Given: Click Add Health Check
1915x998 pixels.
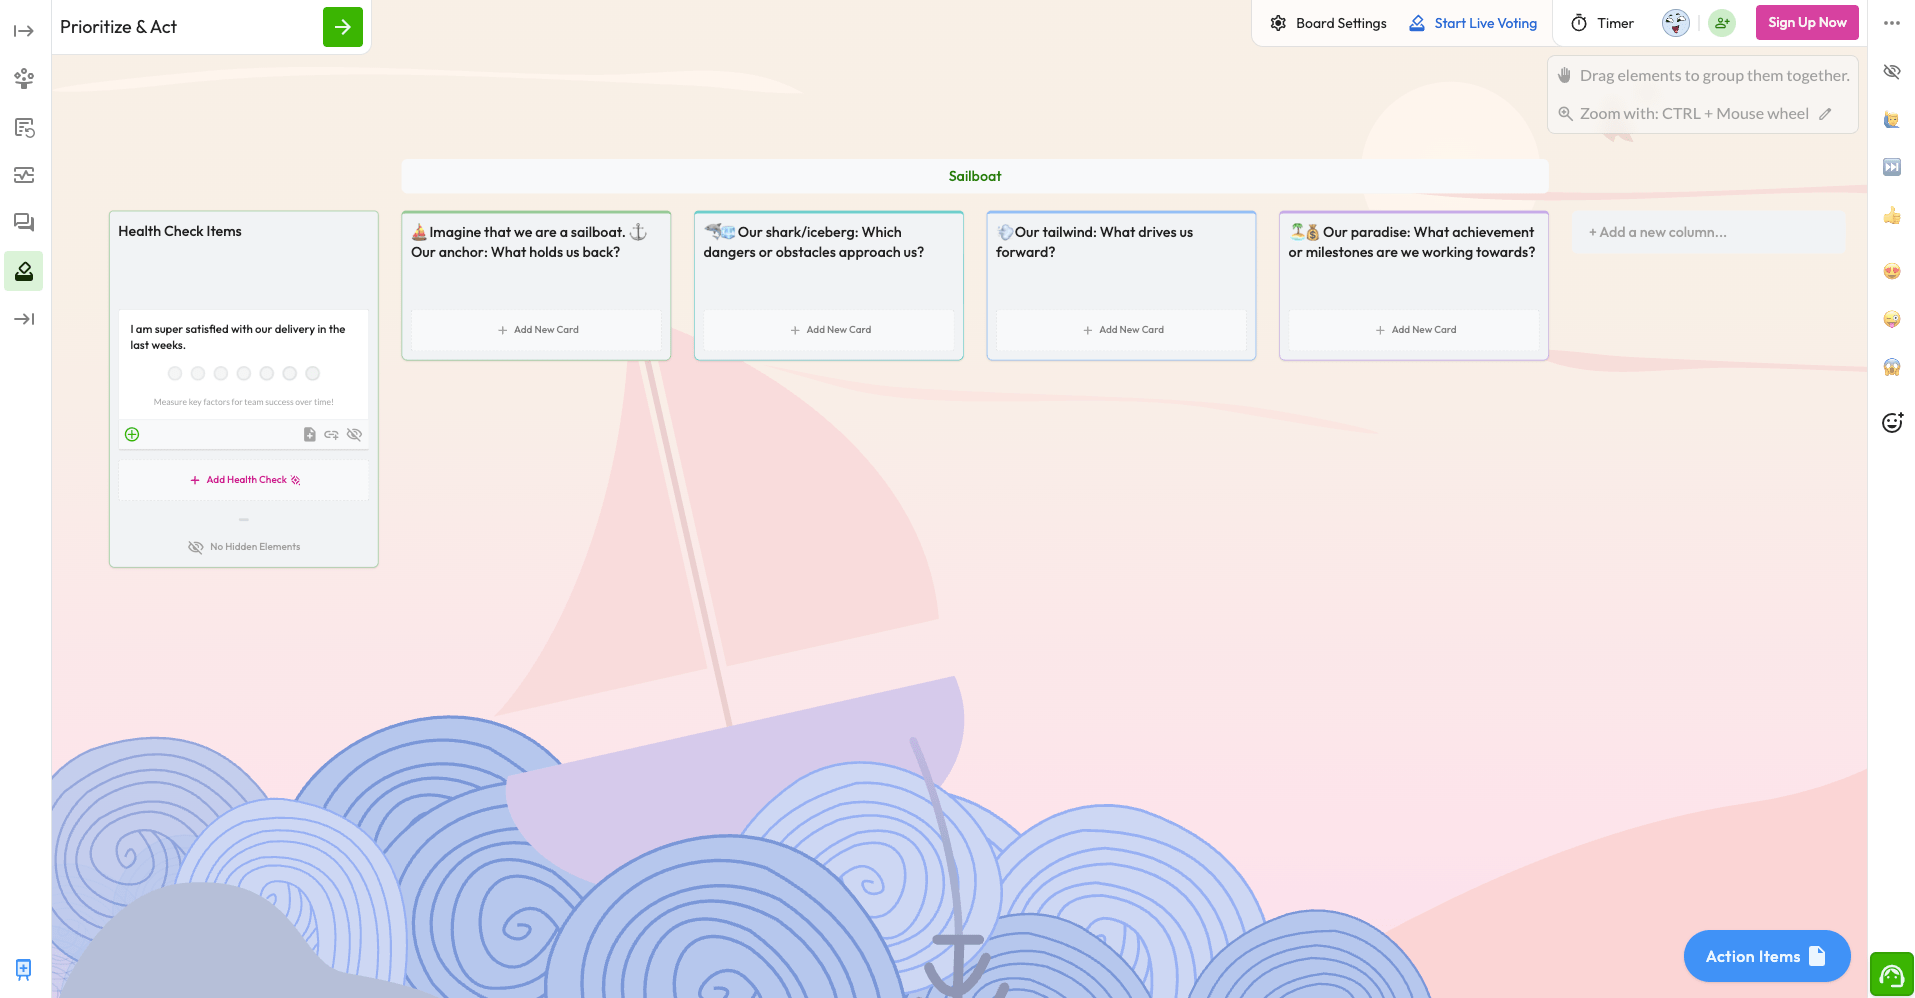Looking at the screenshot, I should pyautogui.click(x=244, y=480).
